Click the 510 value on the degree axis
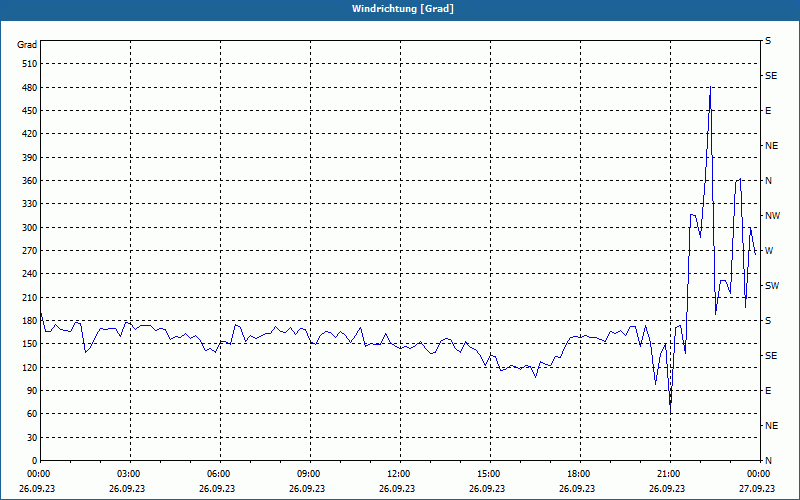This screenshot has height=500, width=800. 30,64
